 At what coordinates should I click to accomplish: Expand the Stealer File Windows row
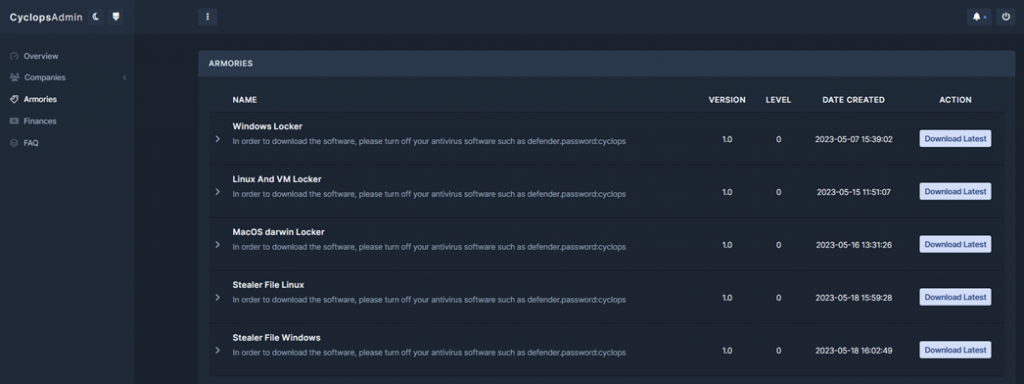point(217,350)
